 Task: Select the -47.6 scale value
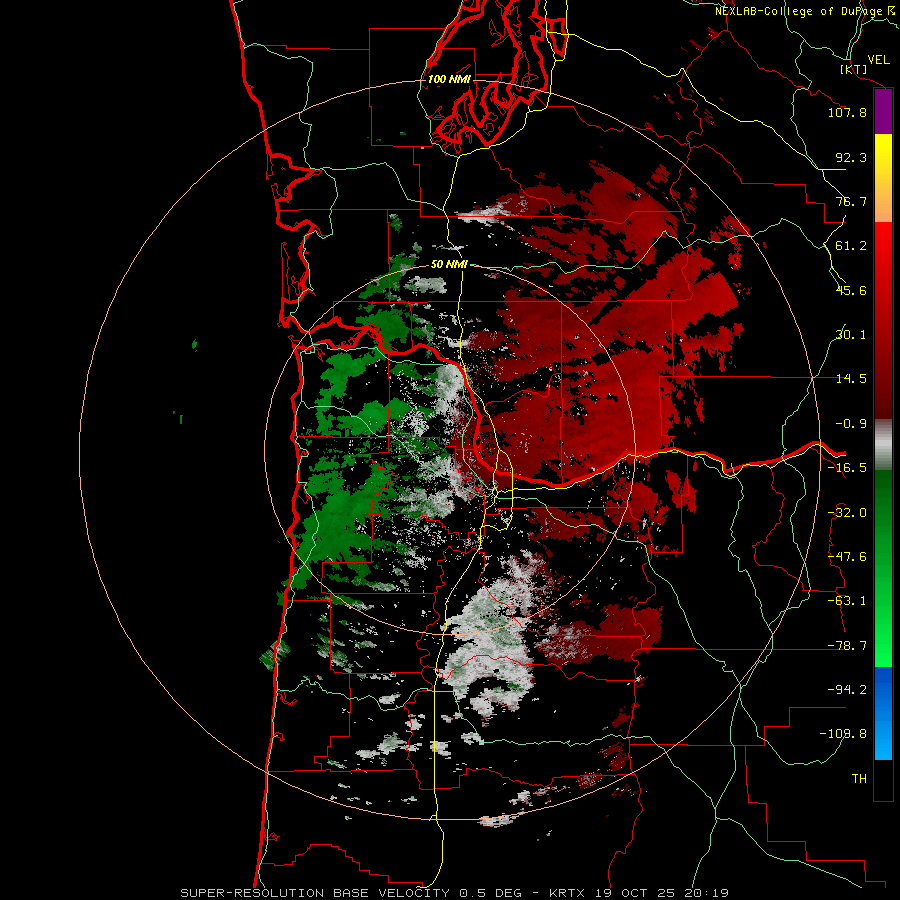point(847,557)
